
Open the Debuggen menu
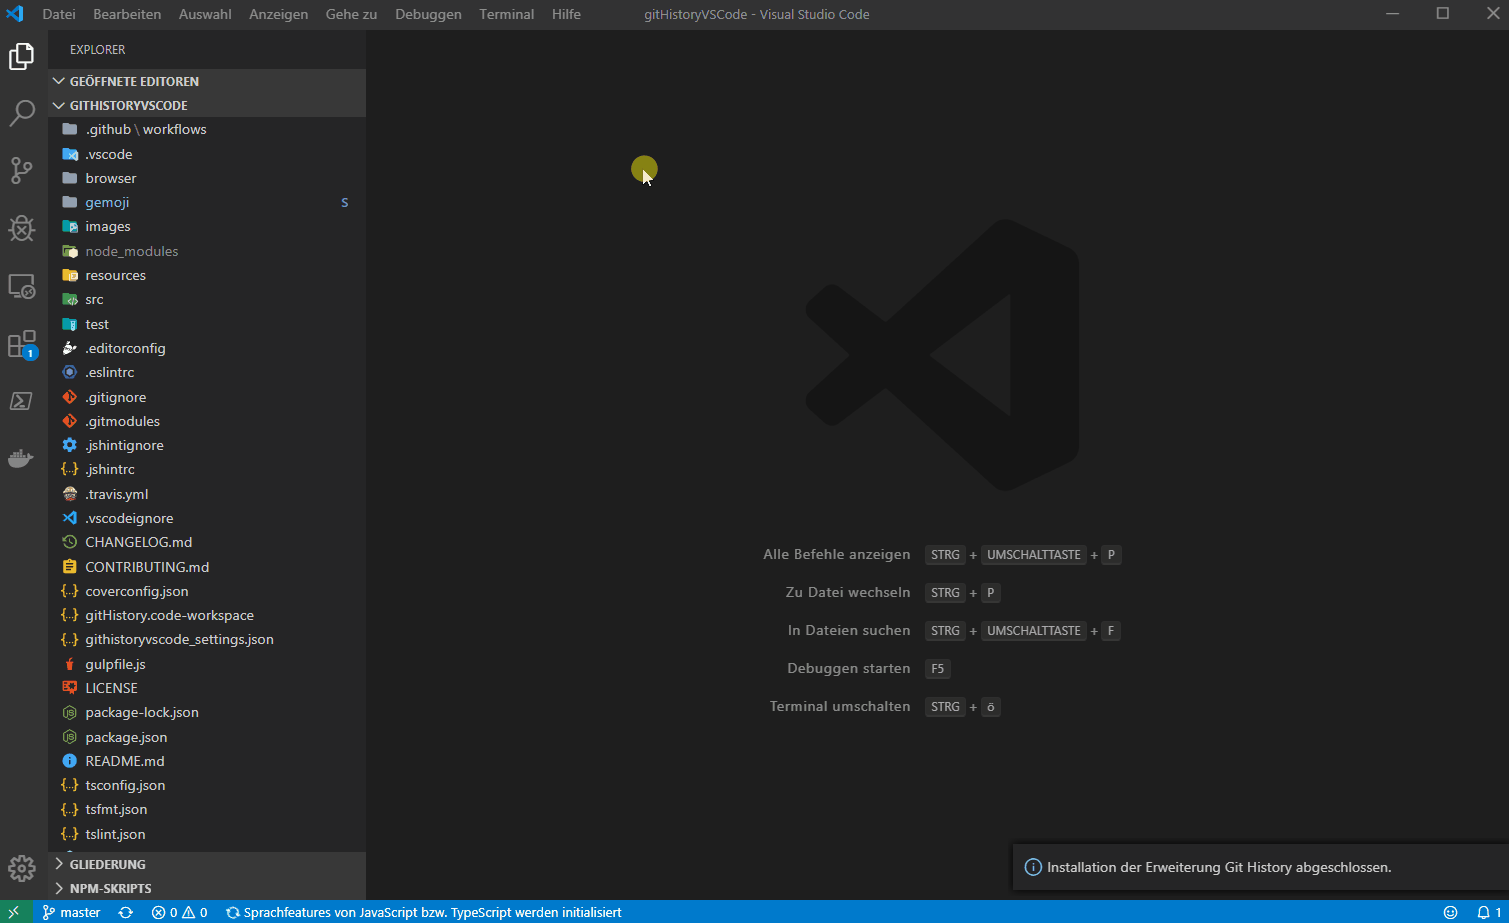428,14
